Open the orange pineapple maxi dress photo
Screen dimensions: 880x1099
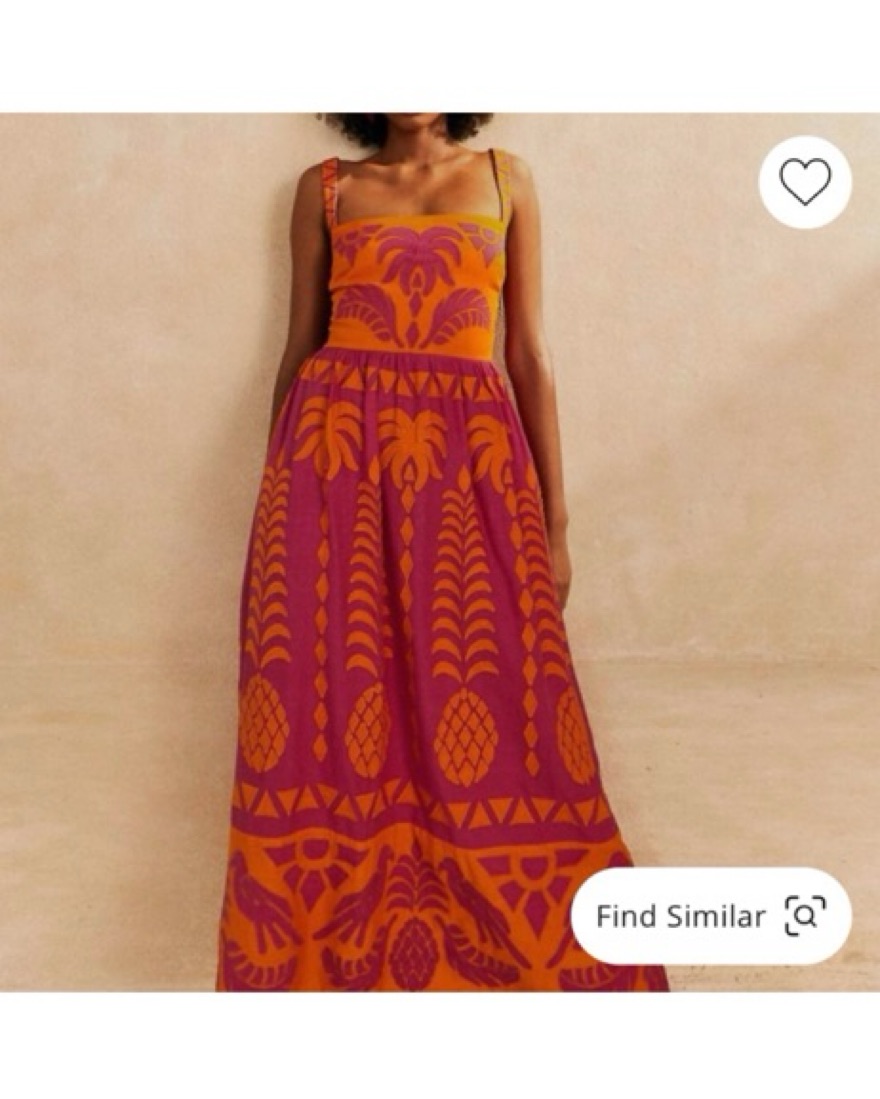tap(440, 552)
